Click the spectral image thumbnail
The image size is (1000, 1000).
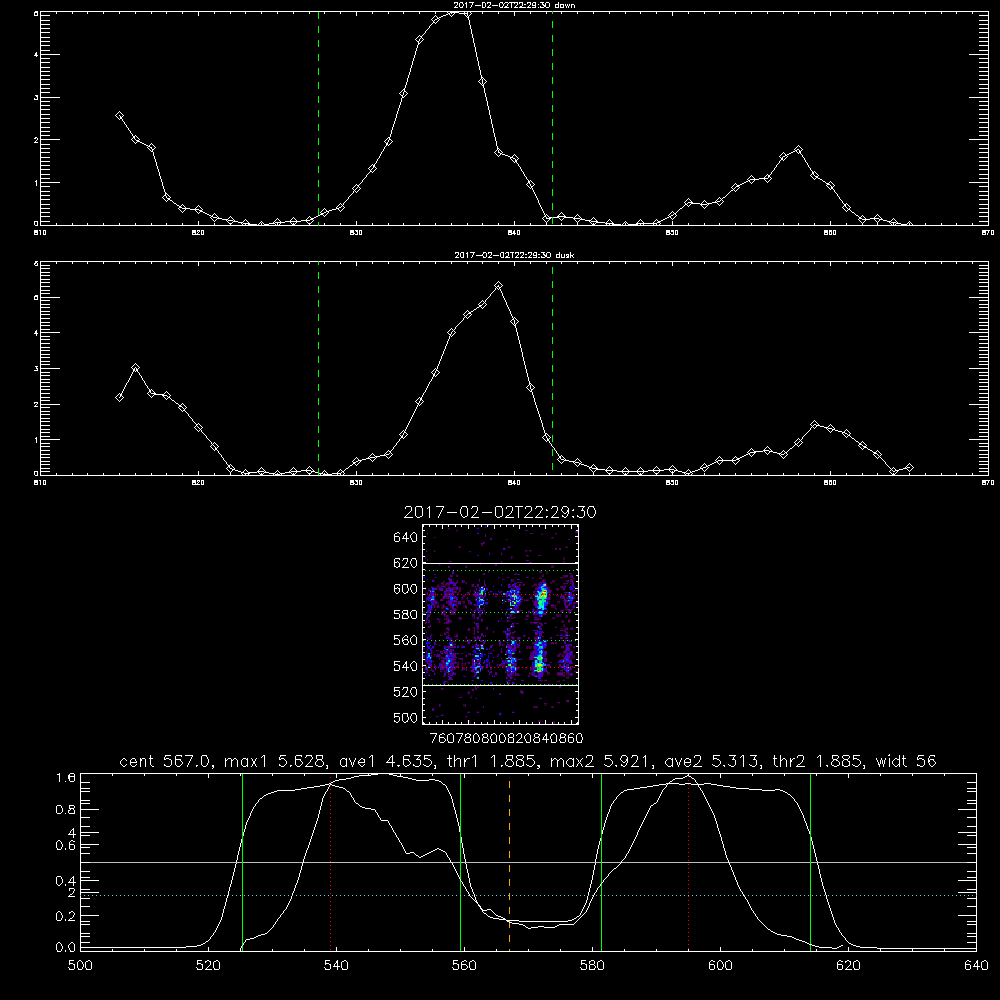tap(501, 624)
